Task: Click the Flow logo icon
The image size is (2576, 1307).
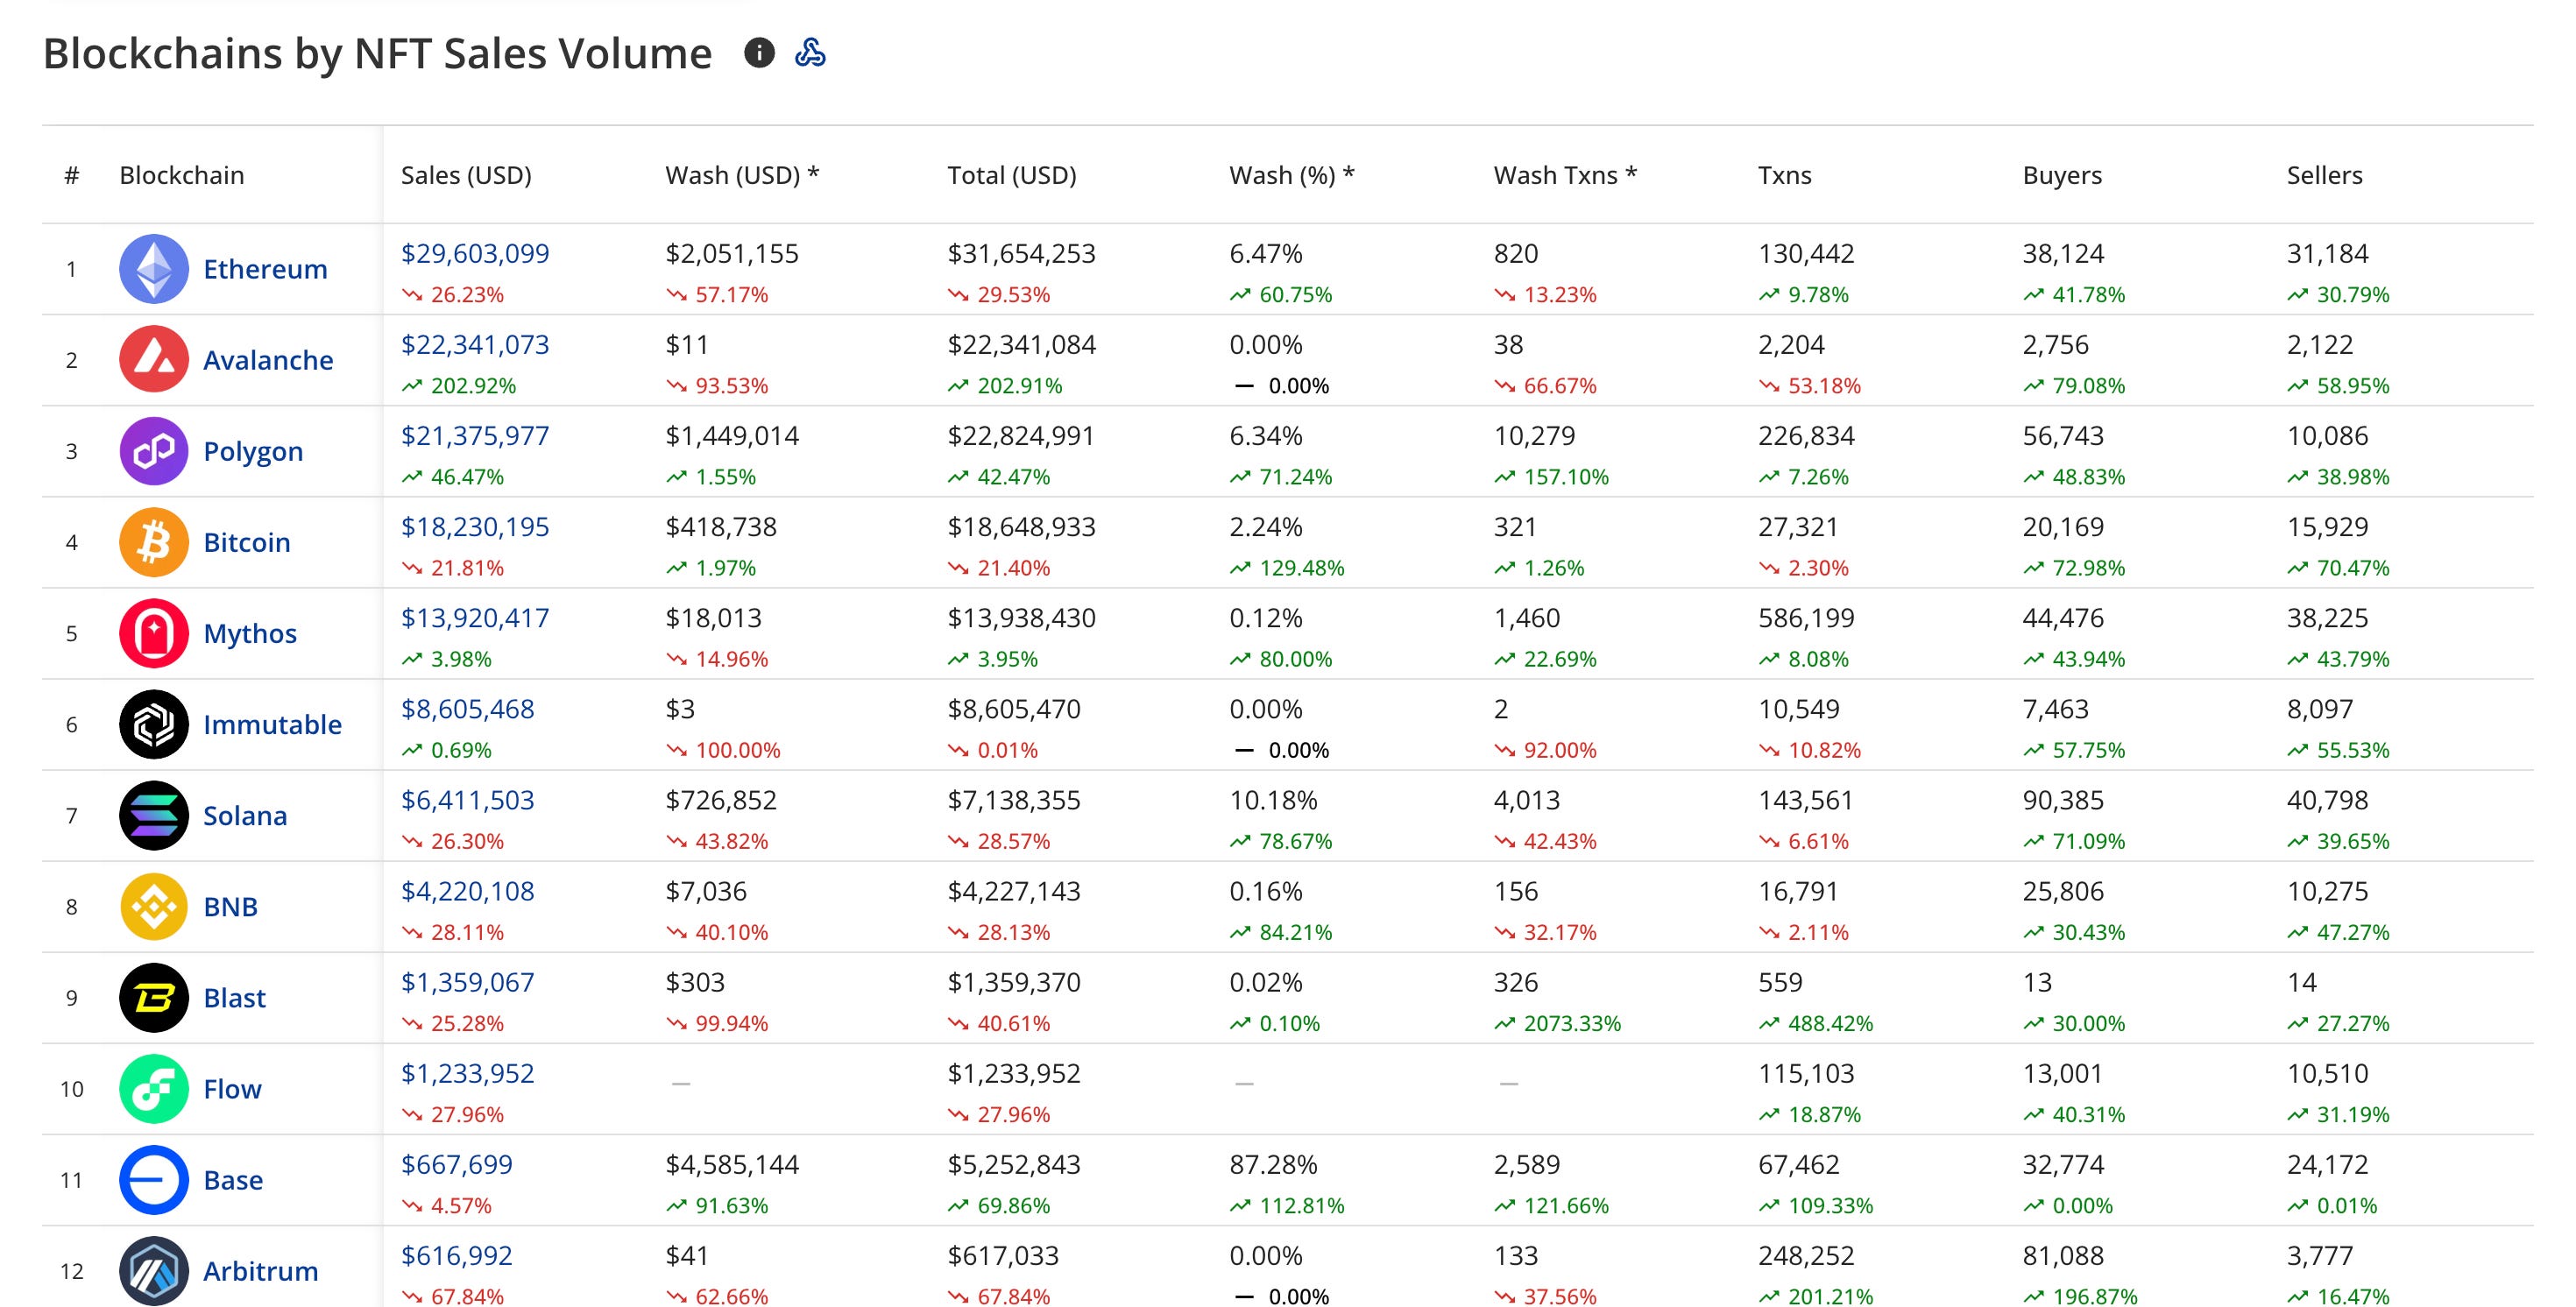Action: [154, 1089]
